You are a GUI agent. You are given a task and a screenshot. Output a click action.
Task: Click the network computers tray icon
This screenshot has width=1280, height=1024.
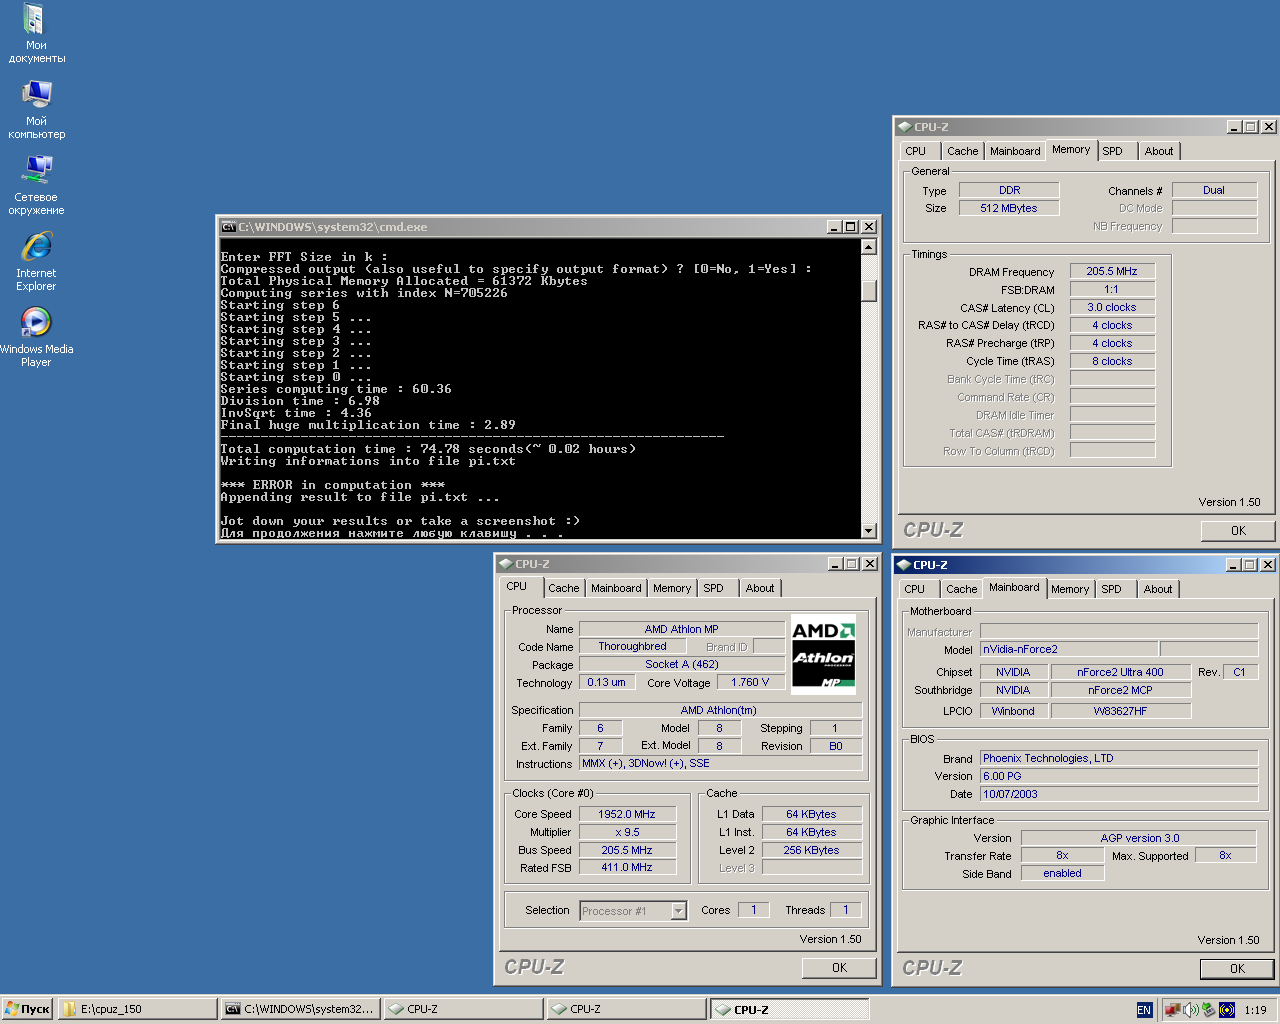click(1172, 1010)
